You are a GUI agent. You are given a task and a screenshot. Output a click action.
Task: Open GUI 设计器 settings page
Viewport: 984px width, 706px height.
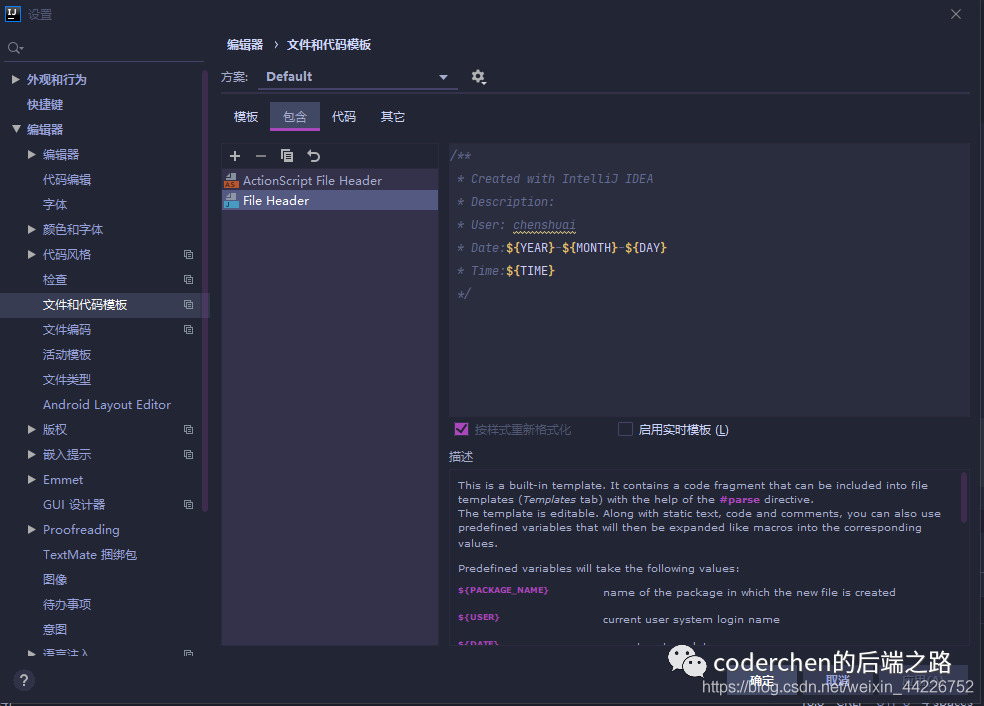click(74, 505)
